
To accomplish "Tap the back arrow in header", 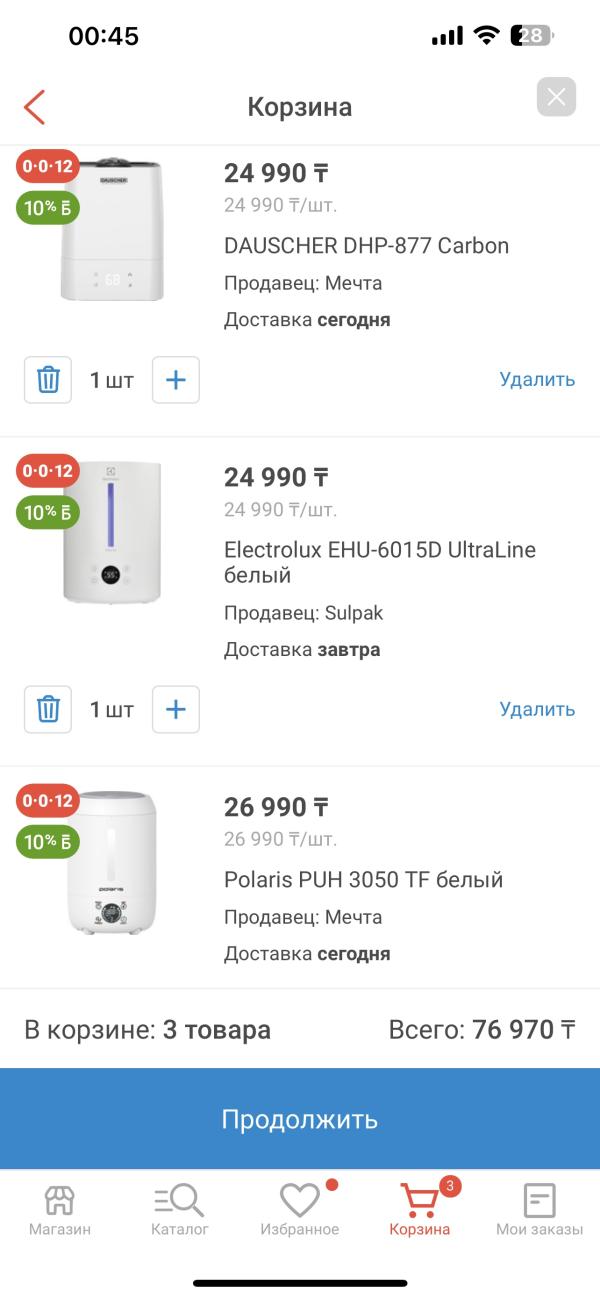I will [x=35, y=107].
